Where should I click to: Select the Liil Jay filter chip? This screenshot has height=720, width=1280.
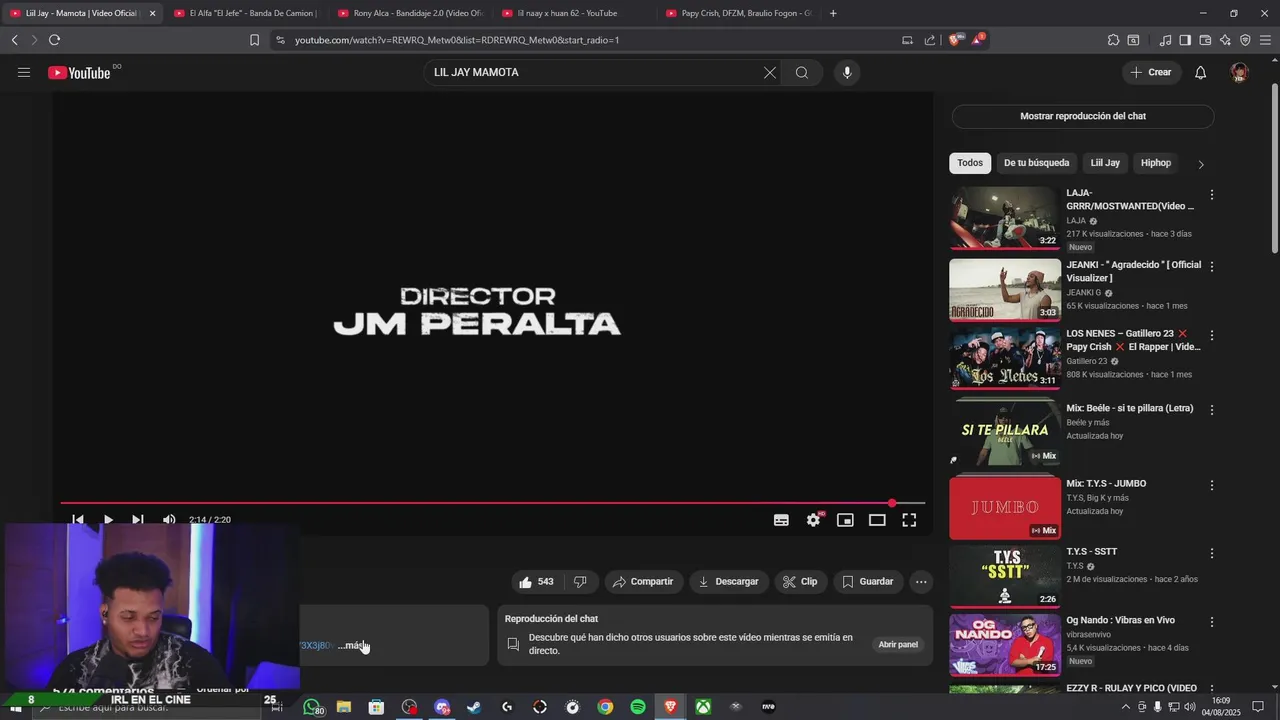[1105, 163]
